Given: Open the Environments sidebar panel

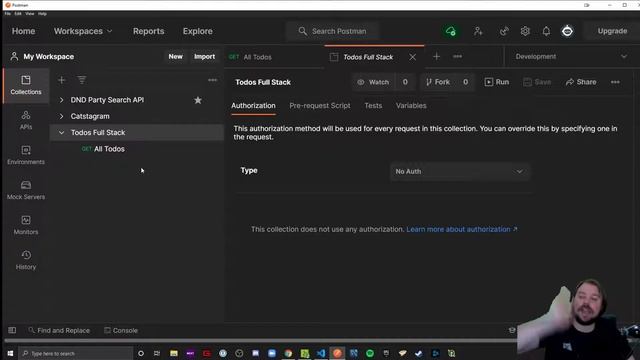Looking at the screenshot, I should pos(26,156).
